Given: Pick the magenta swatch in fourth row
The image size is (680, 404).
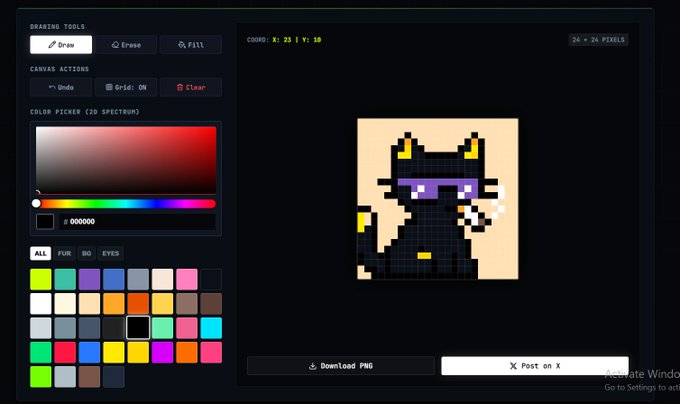Looking at the screenshot, I should click(162, 352).
